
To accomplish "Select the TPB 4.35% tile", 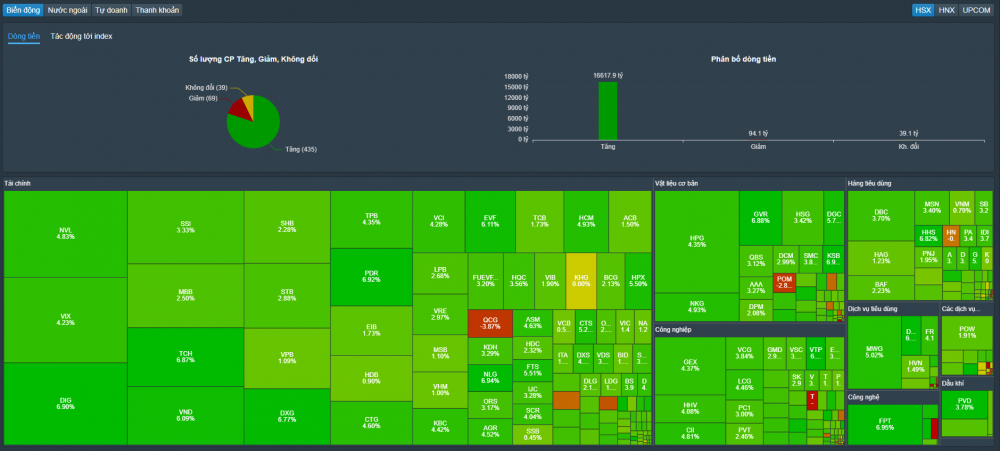I will (371, 219).
